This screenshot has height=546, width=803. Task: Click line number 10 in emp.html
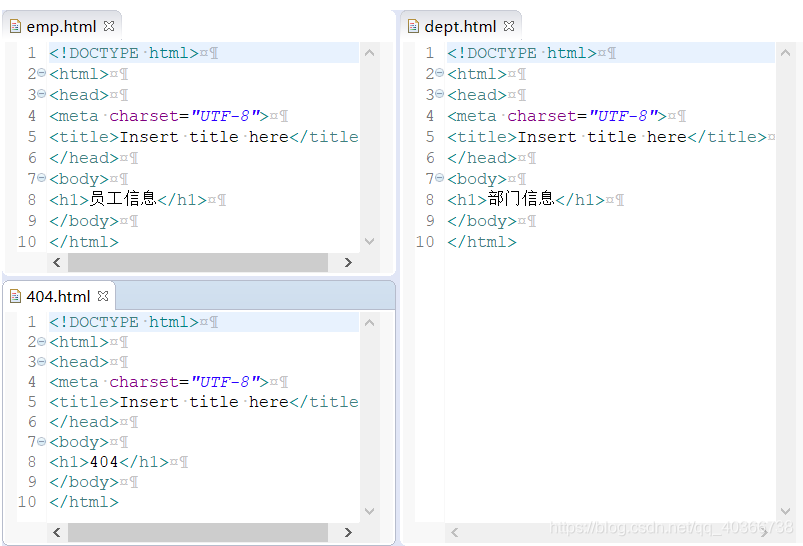[27, 242]
